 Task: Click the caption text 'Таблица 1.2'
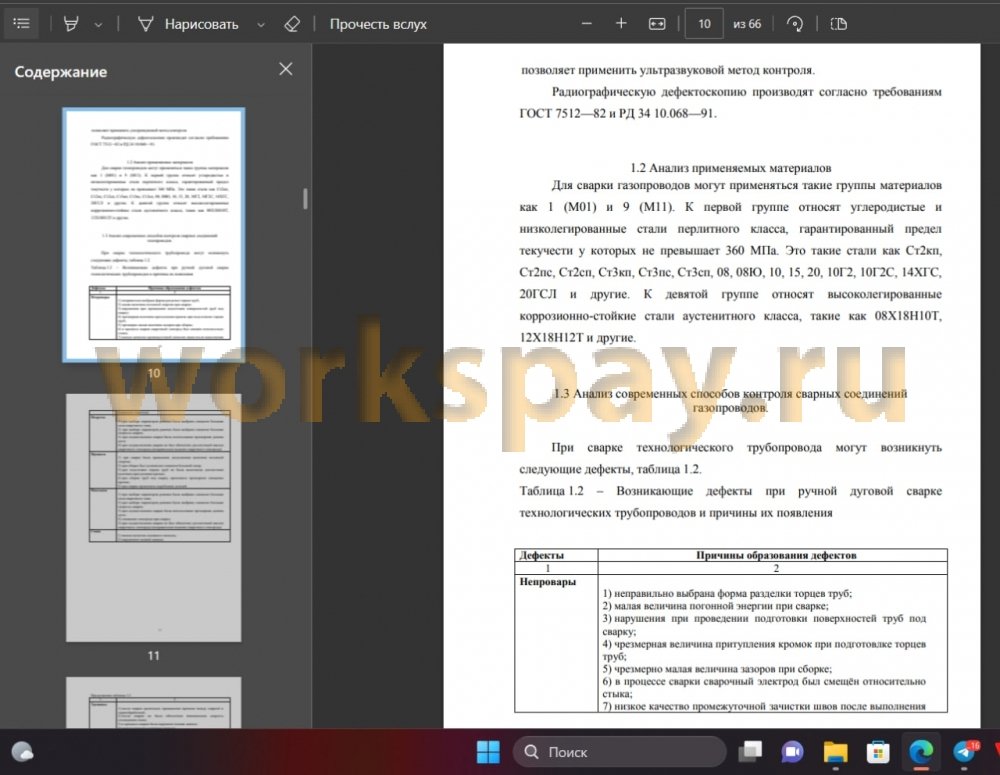(x=552, y=491)
